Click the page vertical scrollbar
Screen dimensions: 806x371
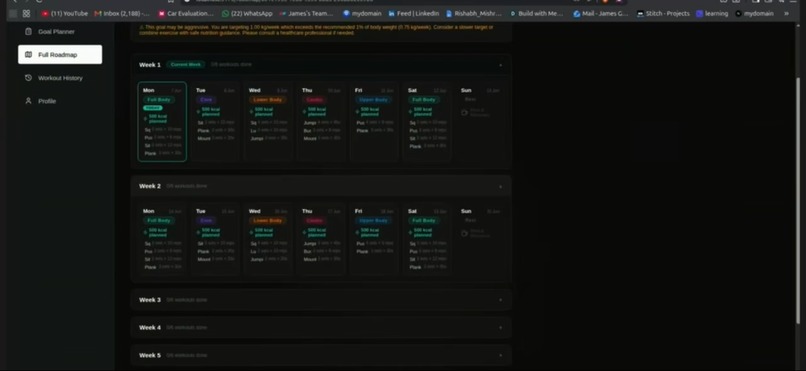798,200
